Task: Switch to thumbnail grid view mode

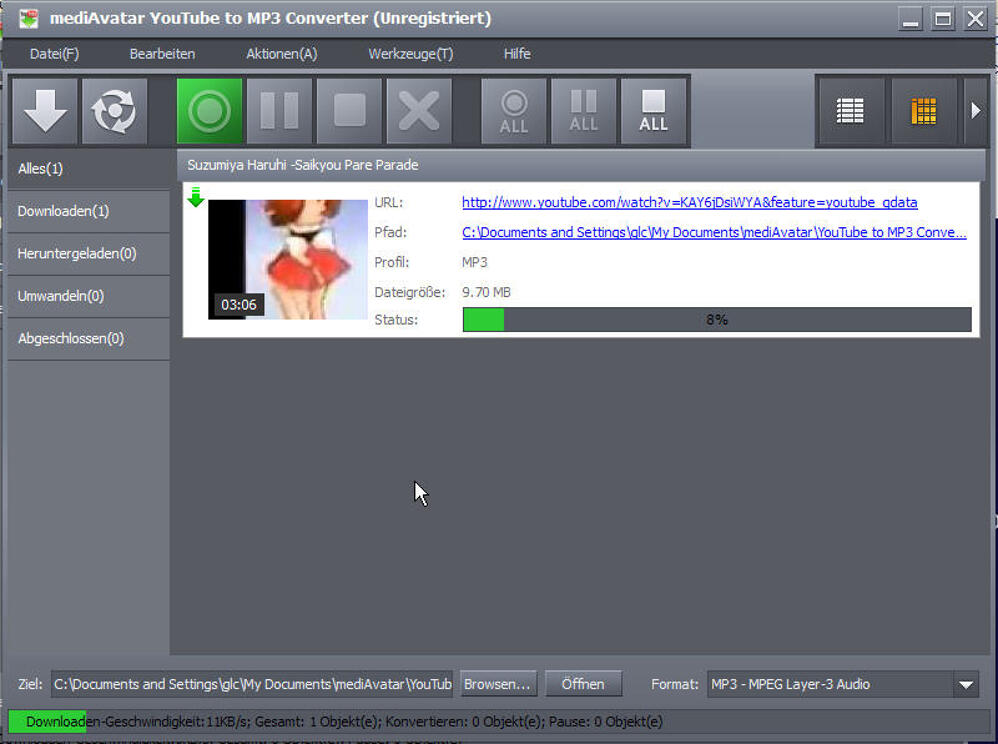Action: [924, 111]
